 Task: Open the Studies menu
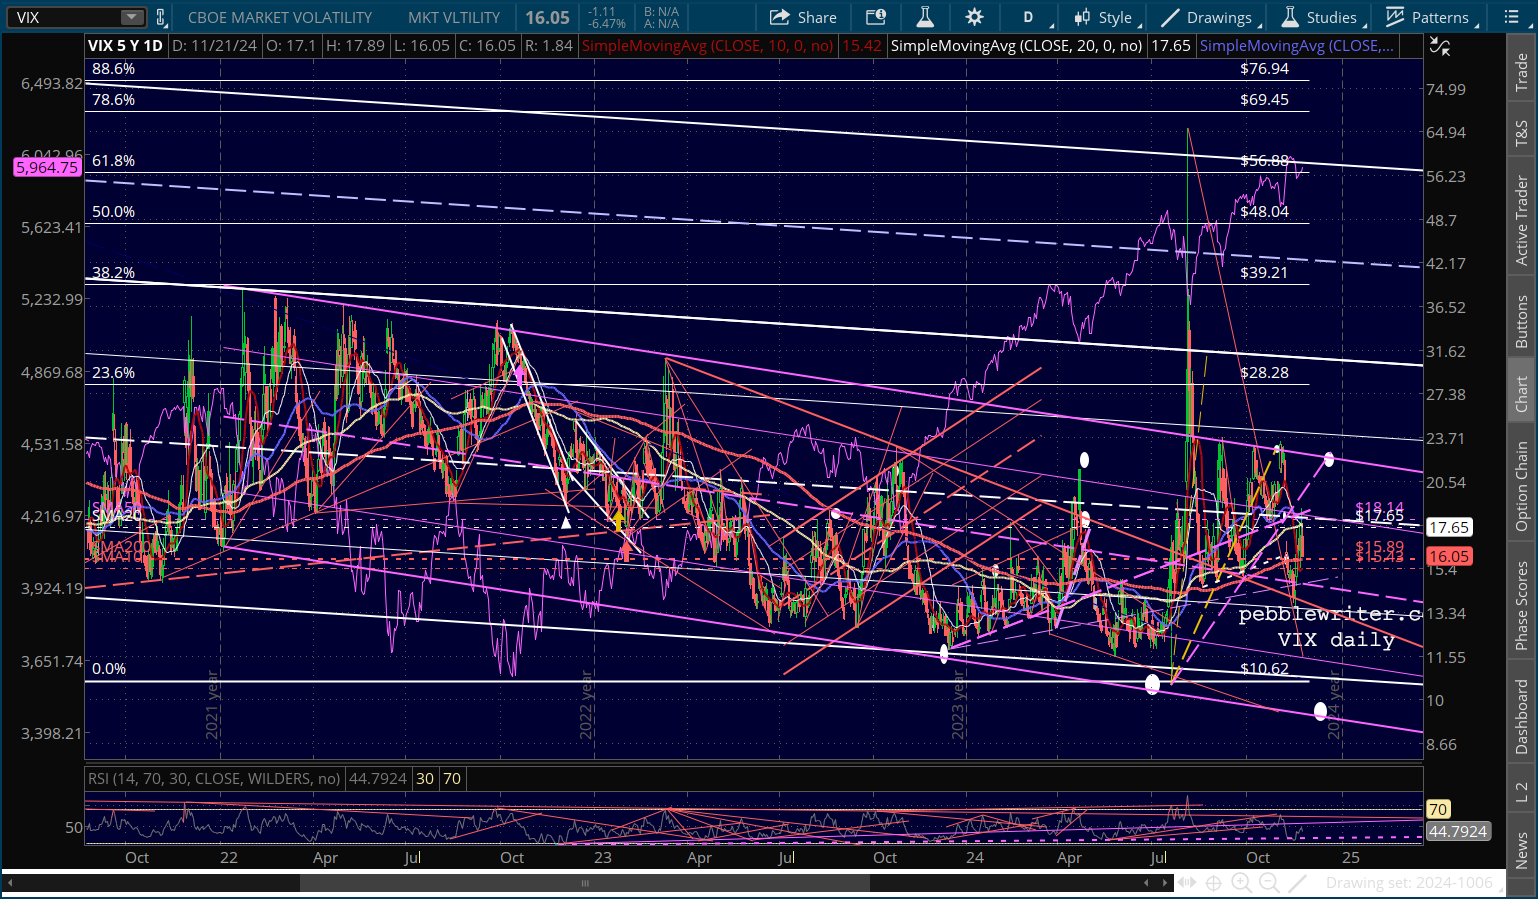pyautogui.click(x=1320, y=17)
